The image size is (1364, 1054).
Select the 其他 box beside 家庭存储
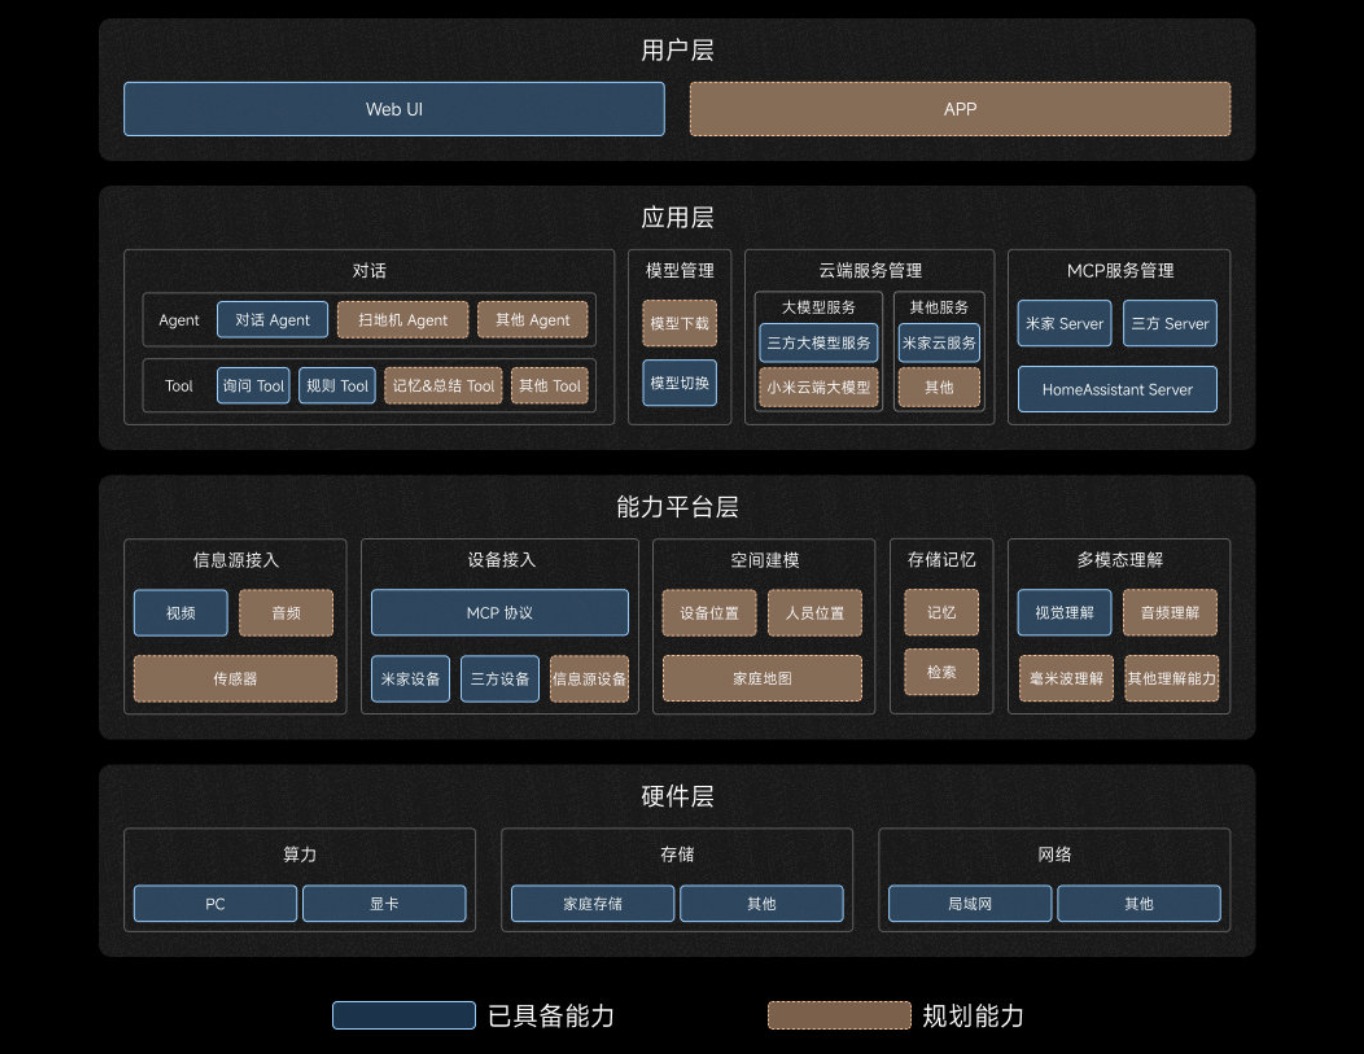pos(761,904)
